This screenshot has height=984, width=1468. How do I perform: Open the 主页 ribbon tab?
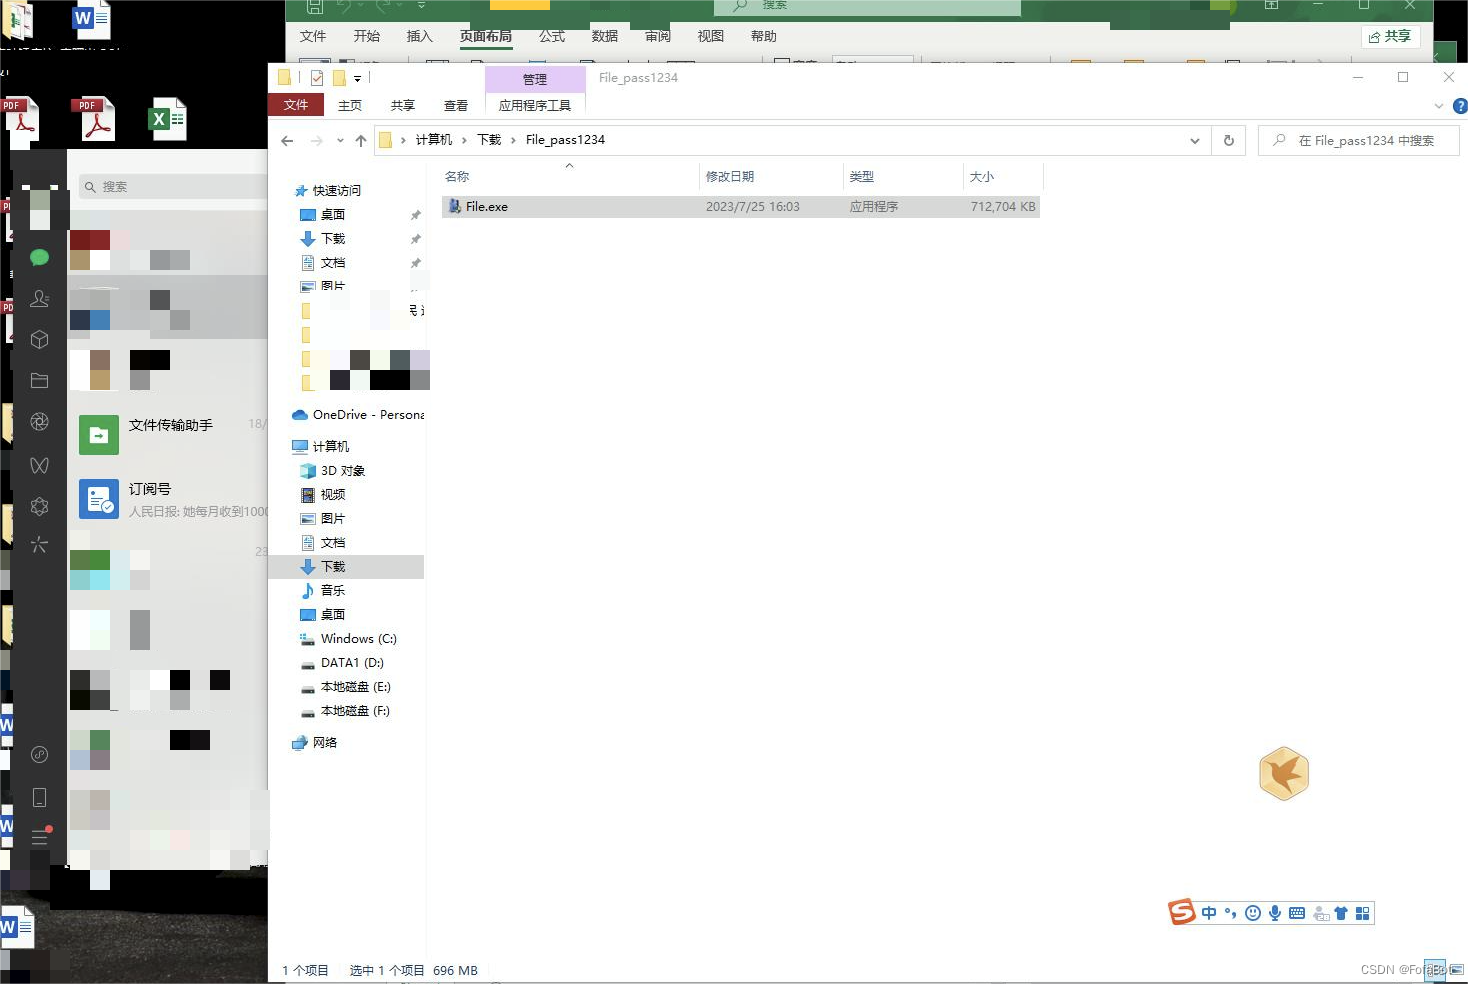pyautogui.click(x=350, y=105)
